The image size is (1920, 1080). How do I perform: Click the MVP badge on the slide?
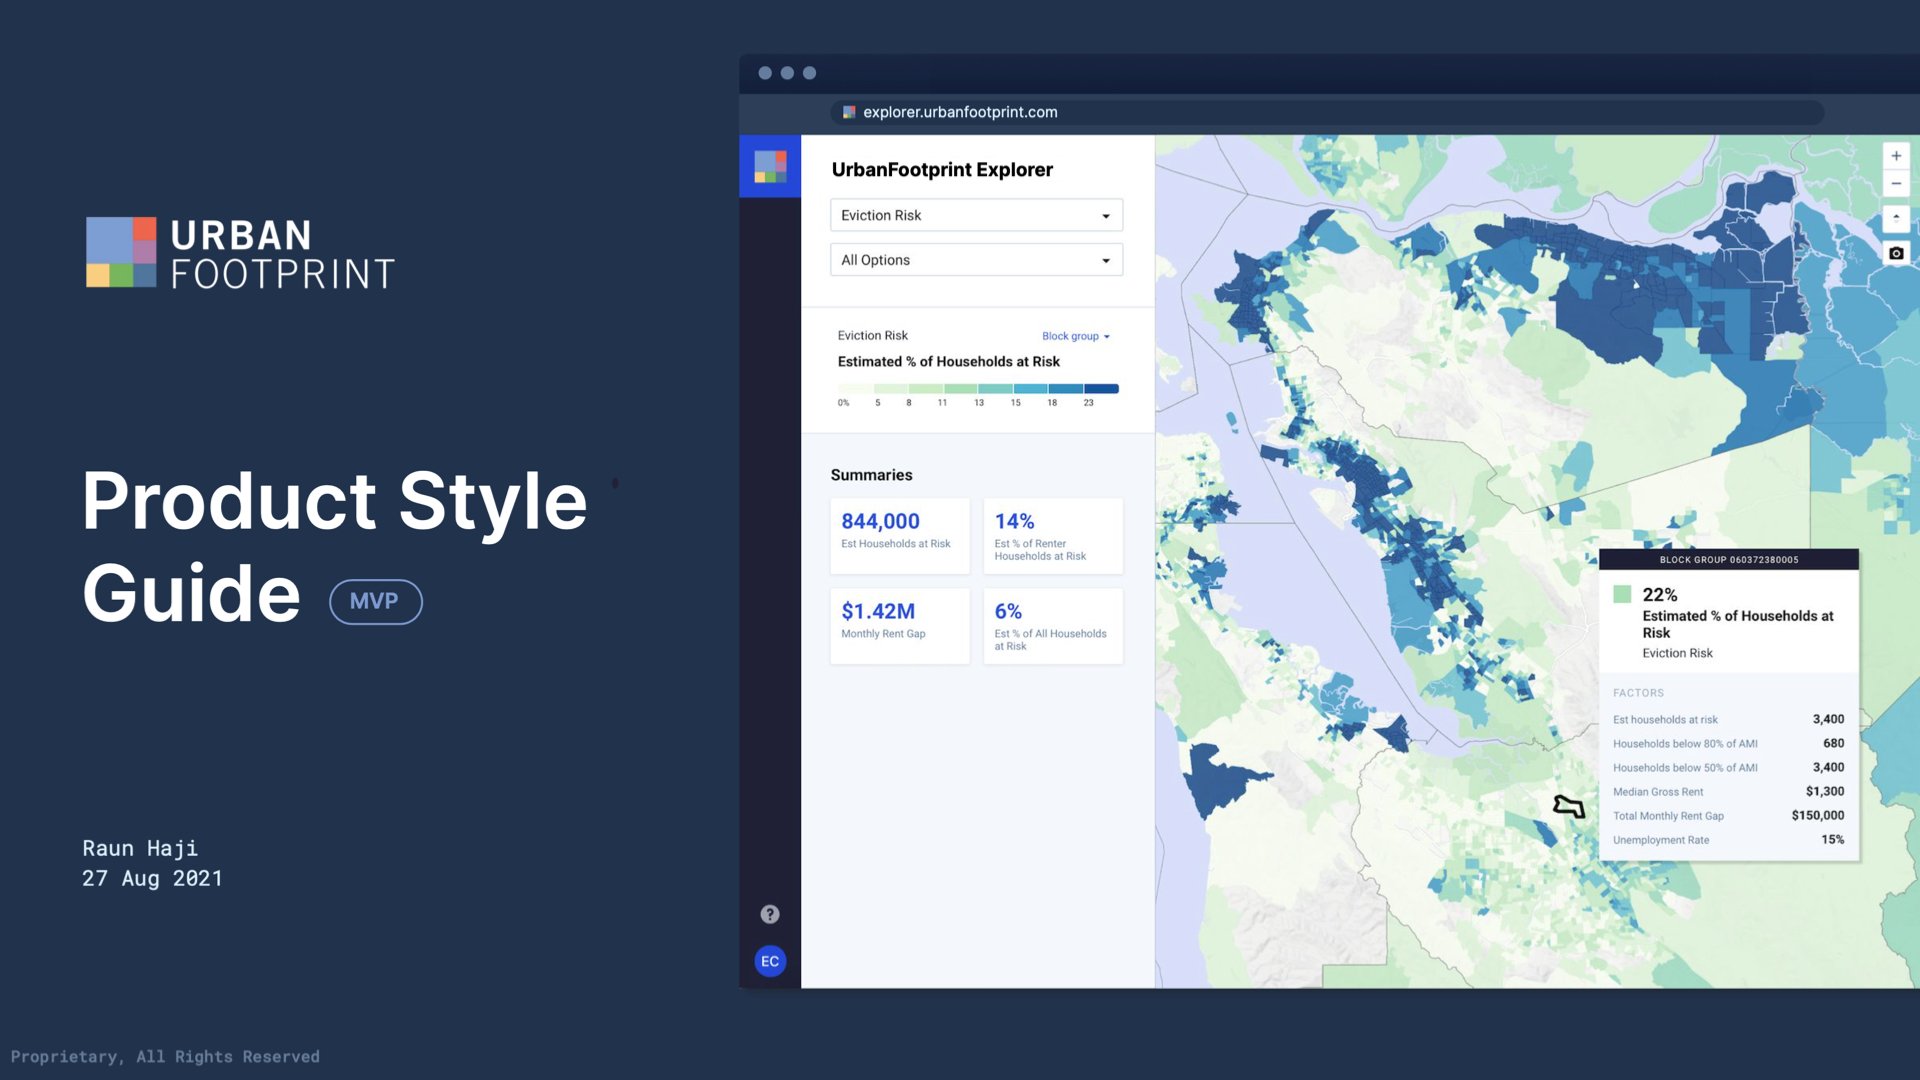pyautogui.click(x=375, y=601)
